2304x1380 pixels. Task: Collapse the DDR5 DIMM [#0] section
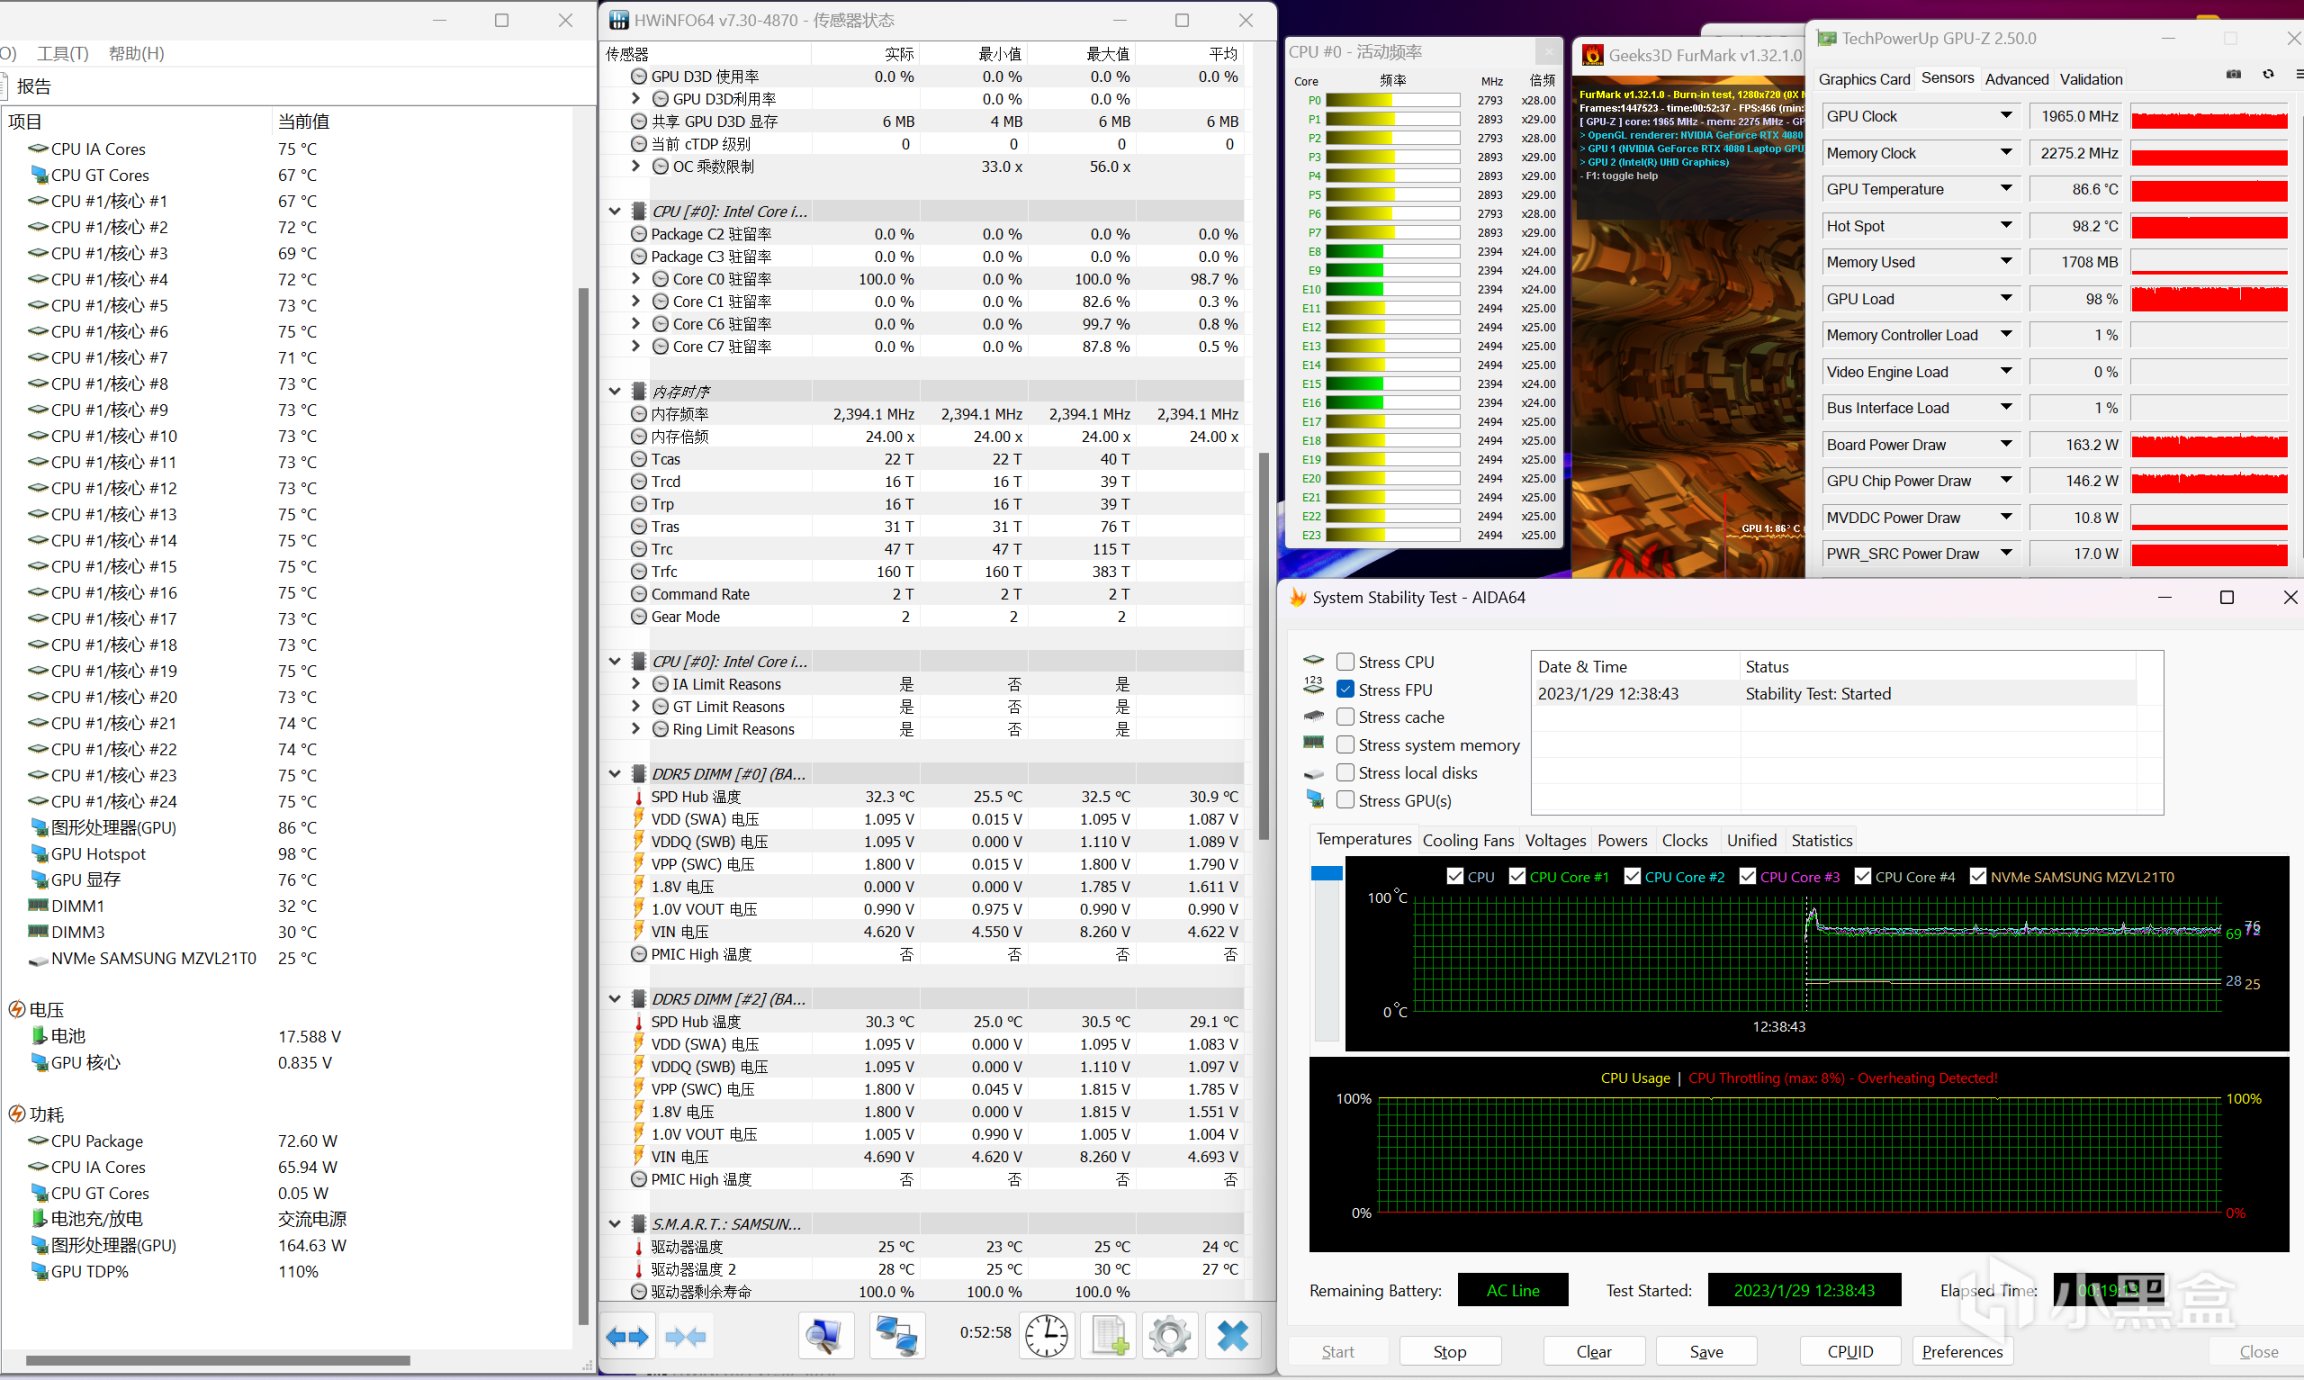(x=615, y=774)
